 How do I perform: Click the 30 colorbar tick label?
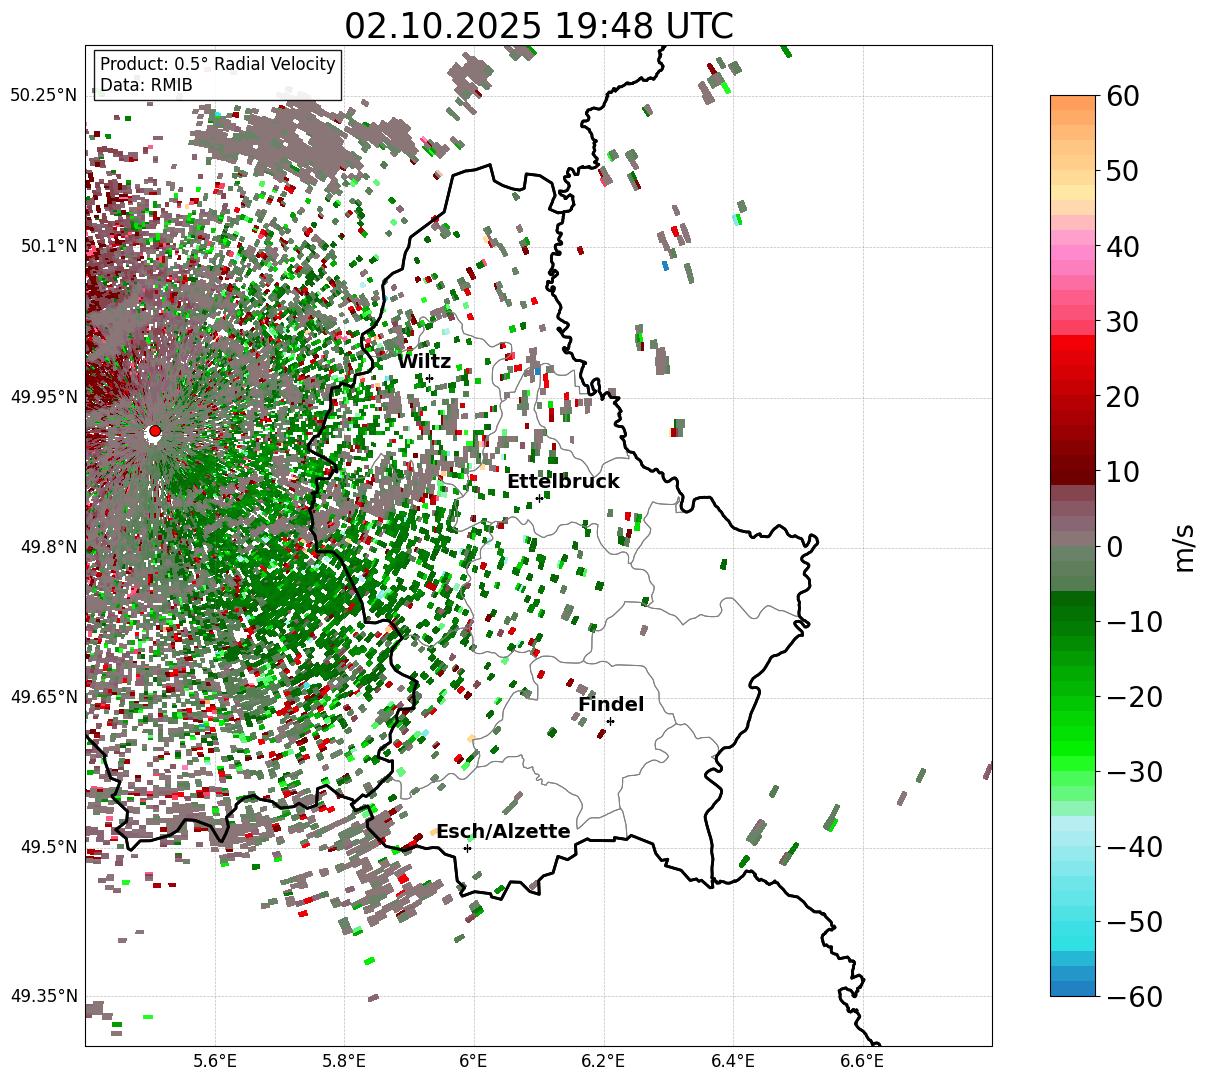tap(1122, 322)
